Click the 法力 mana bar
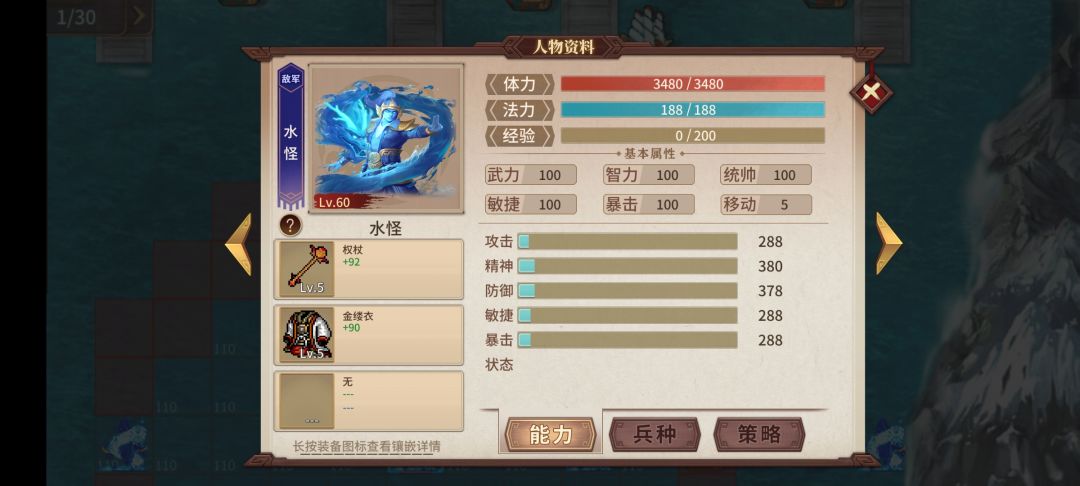This screenshot has width=1080, height=486. 692,110
